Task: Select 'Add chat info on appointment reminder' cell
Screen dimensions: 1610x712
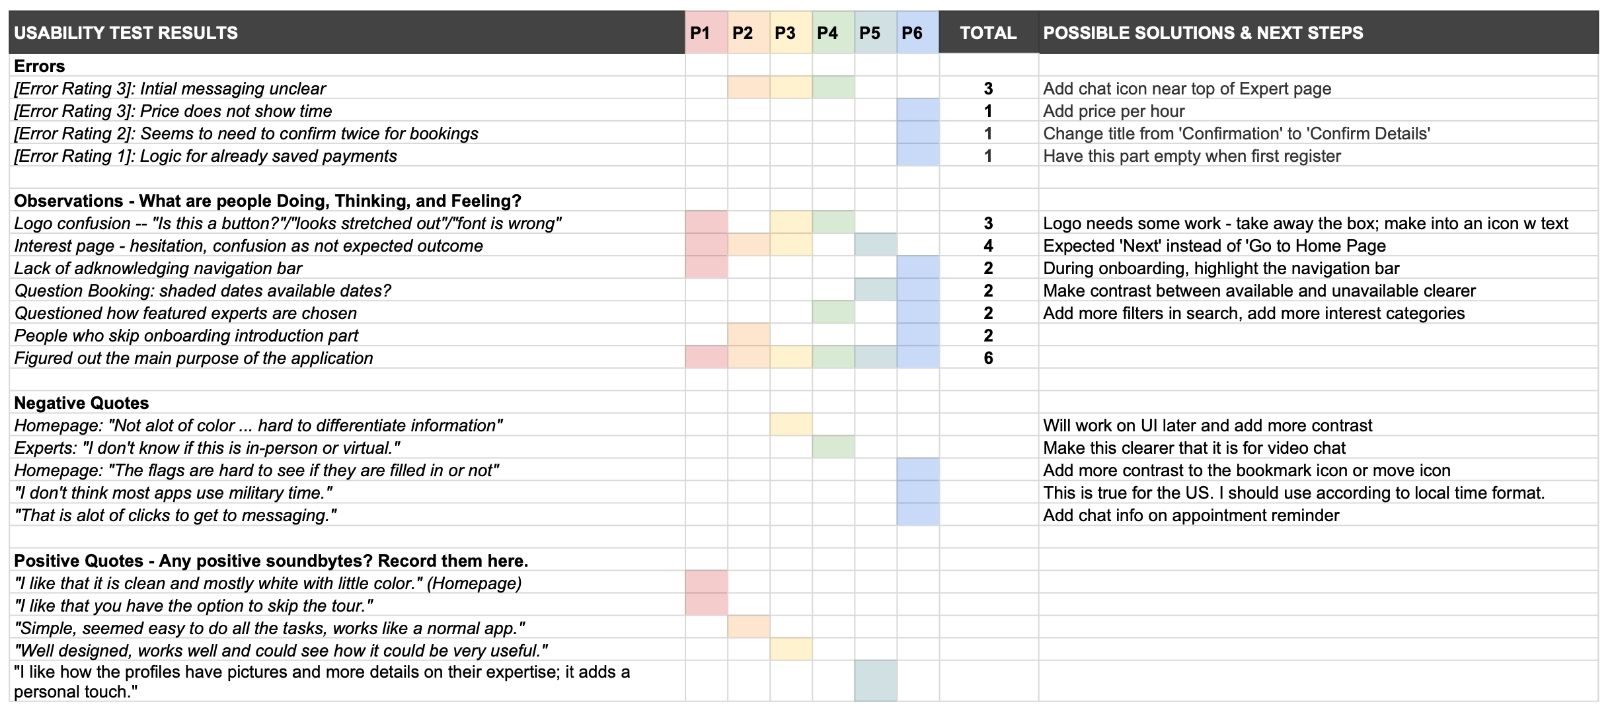Action: [1190, 515]
